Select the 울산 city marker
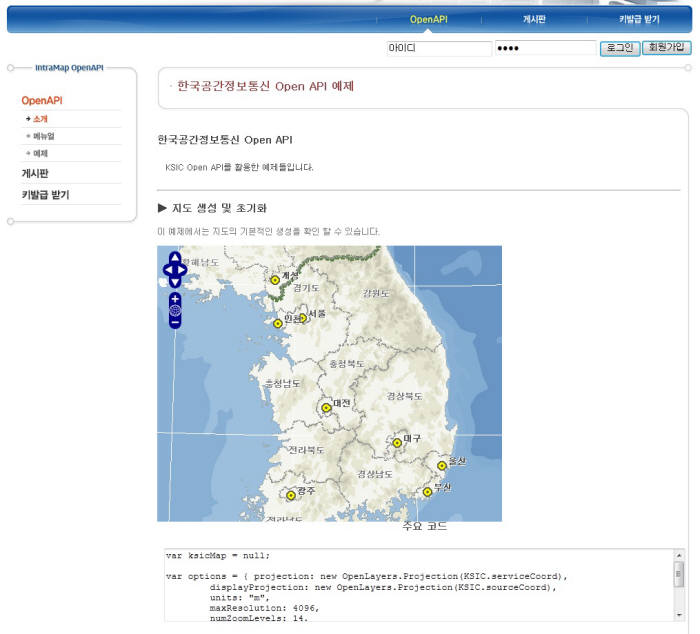This screenshot has height=634, width=700. (x=442, y=466)
